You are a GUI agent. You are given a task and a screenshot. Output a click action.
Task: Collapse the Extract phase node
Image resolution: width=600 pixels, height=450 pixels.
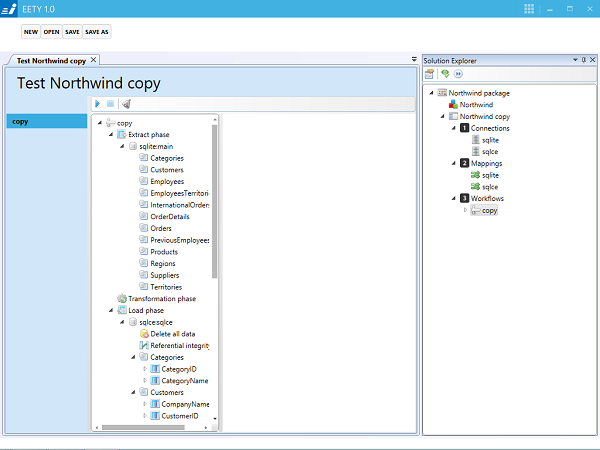pyautogui.click(x=111, y=134)
